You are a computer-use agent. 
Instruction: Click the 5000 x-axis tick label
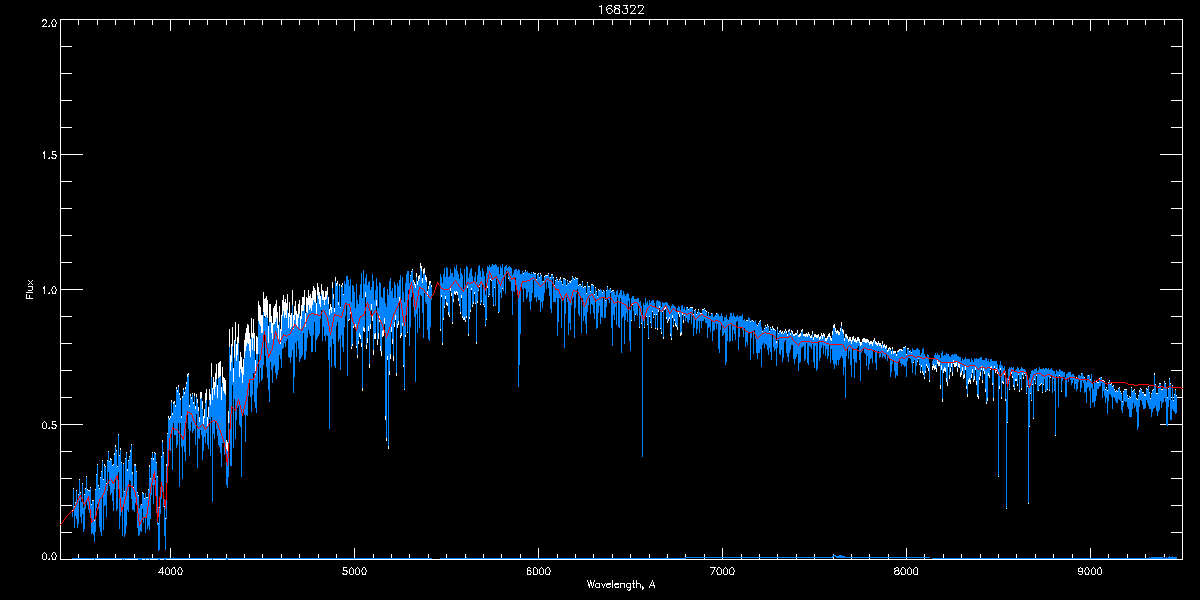coord(354,572)
